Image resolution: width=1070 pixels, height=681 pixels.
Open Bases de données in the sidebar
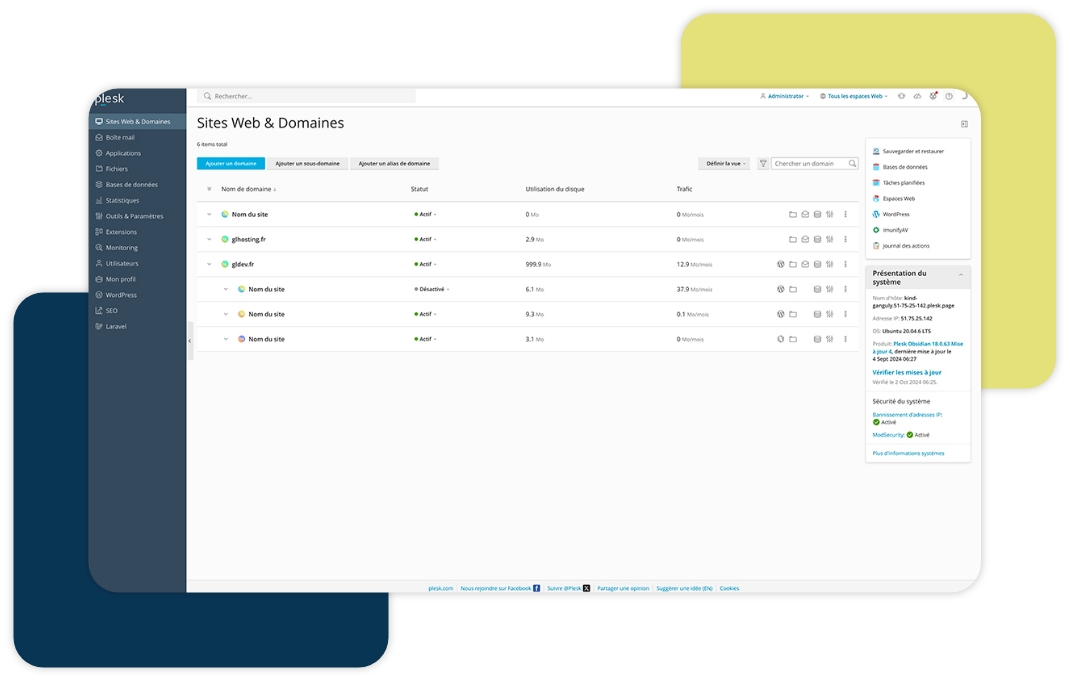click(x=131, y=185)
